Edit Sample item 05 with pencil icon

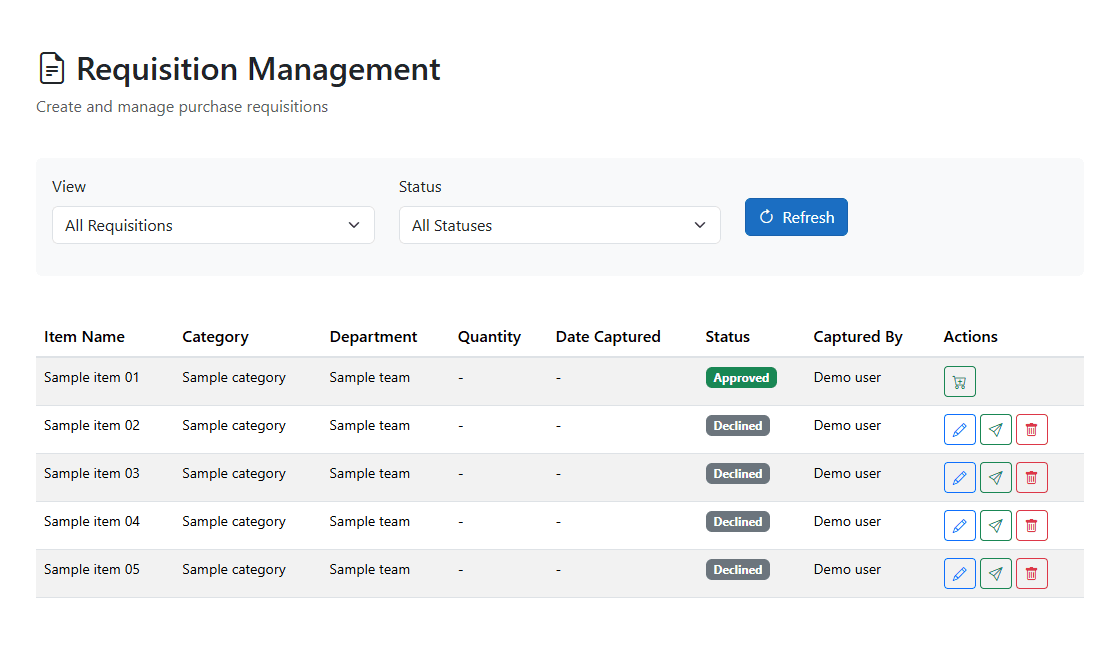959,573
